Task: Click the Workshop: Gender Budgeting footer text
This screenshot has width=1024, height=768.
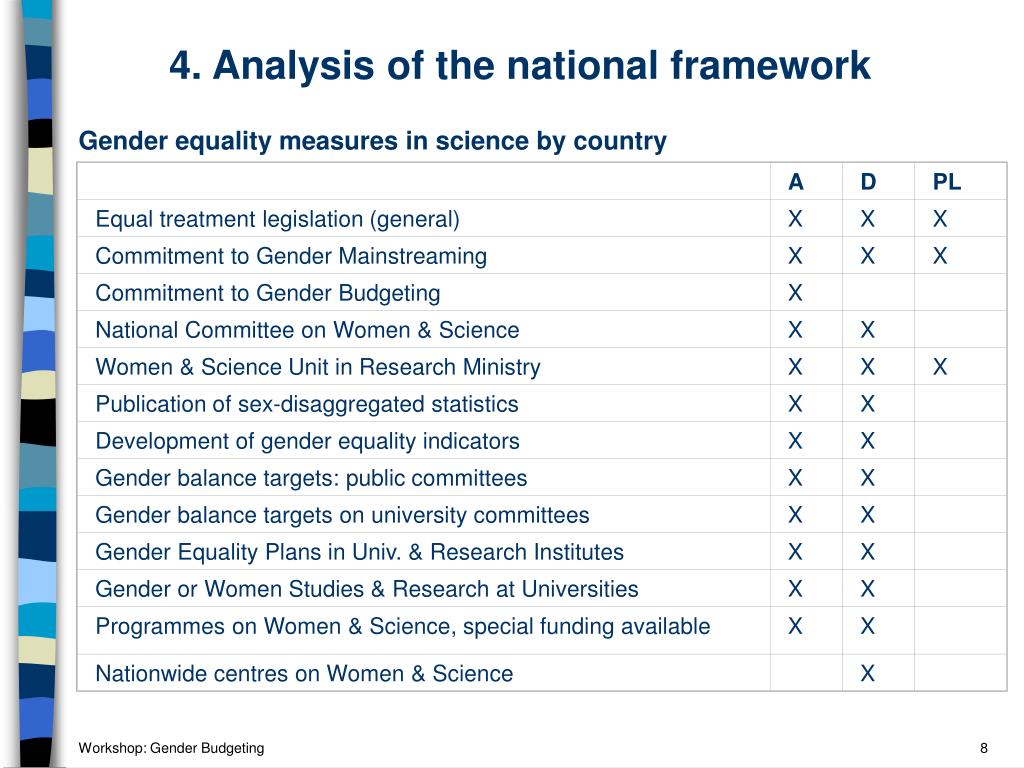Action: tap(171, 748)
